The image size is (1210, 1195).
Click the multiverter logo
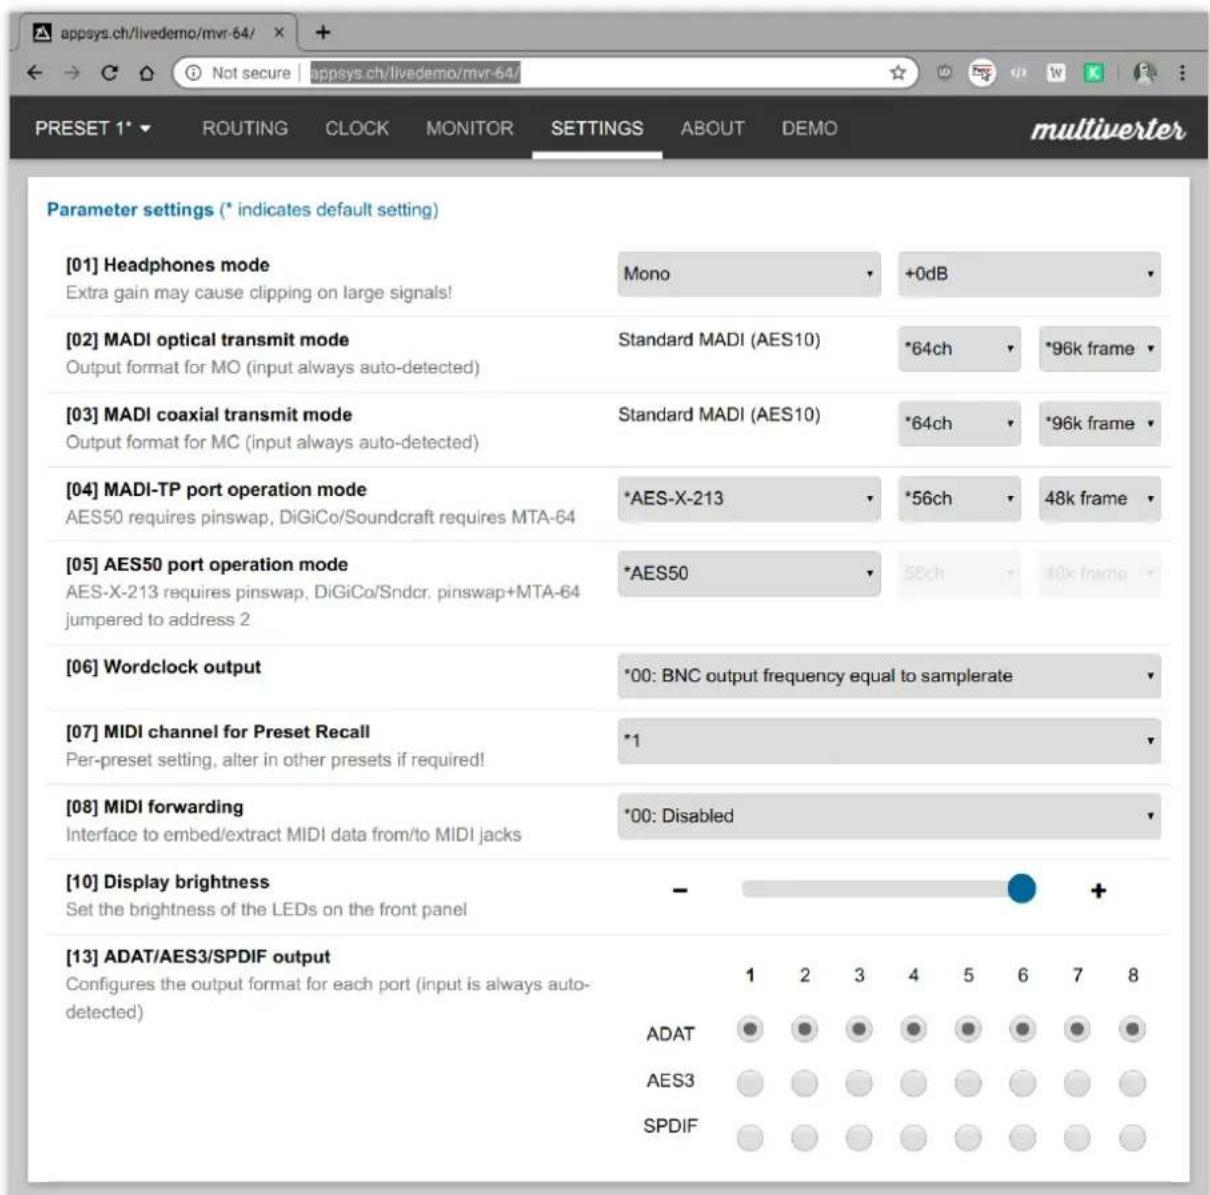click(x=1108, y=129)
